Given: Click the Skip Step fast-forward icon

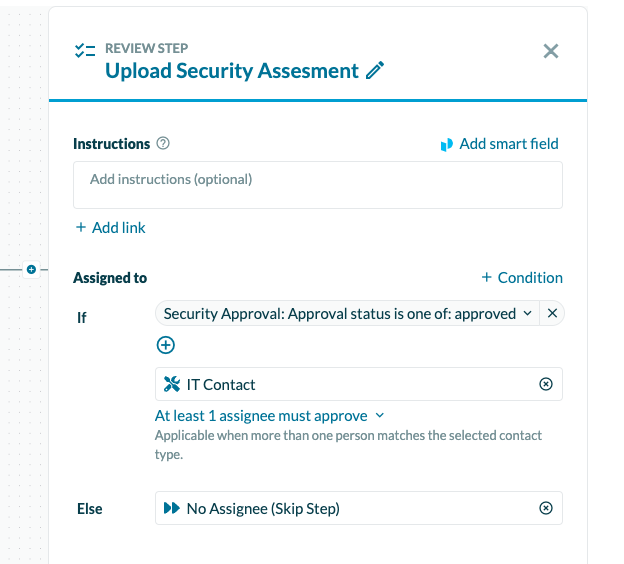Looking at the screenshot, I should pyautogui.click(x=171, y=509).
